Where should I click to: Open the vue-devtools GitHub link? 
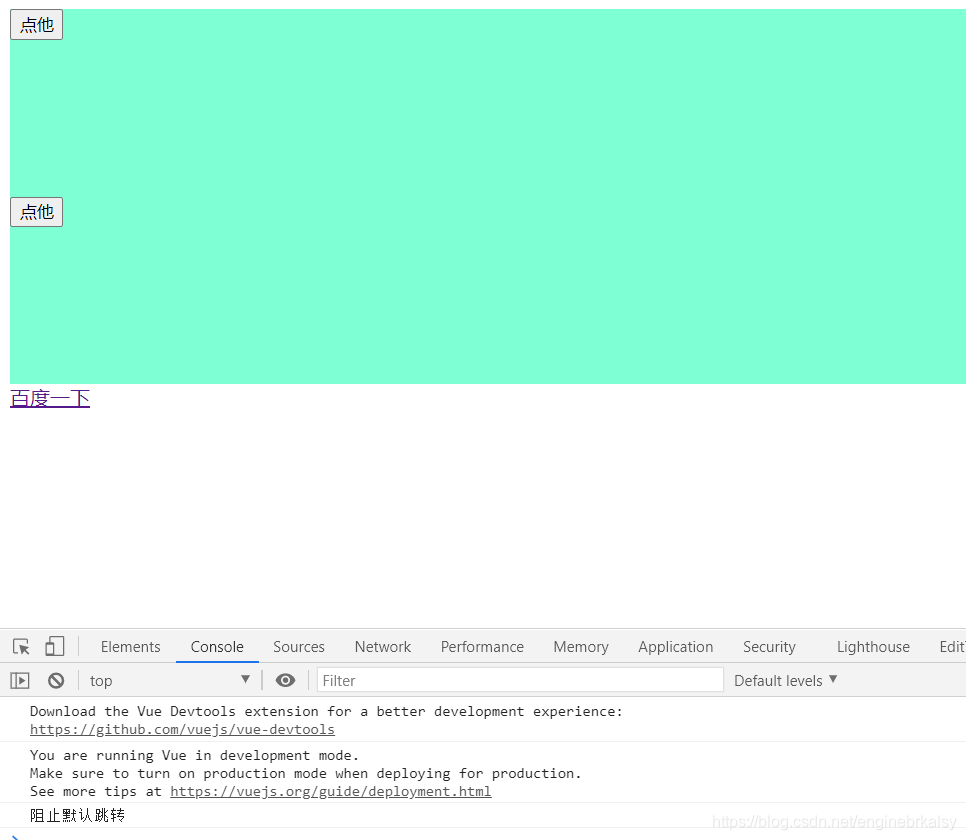(182, 730)
